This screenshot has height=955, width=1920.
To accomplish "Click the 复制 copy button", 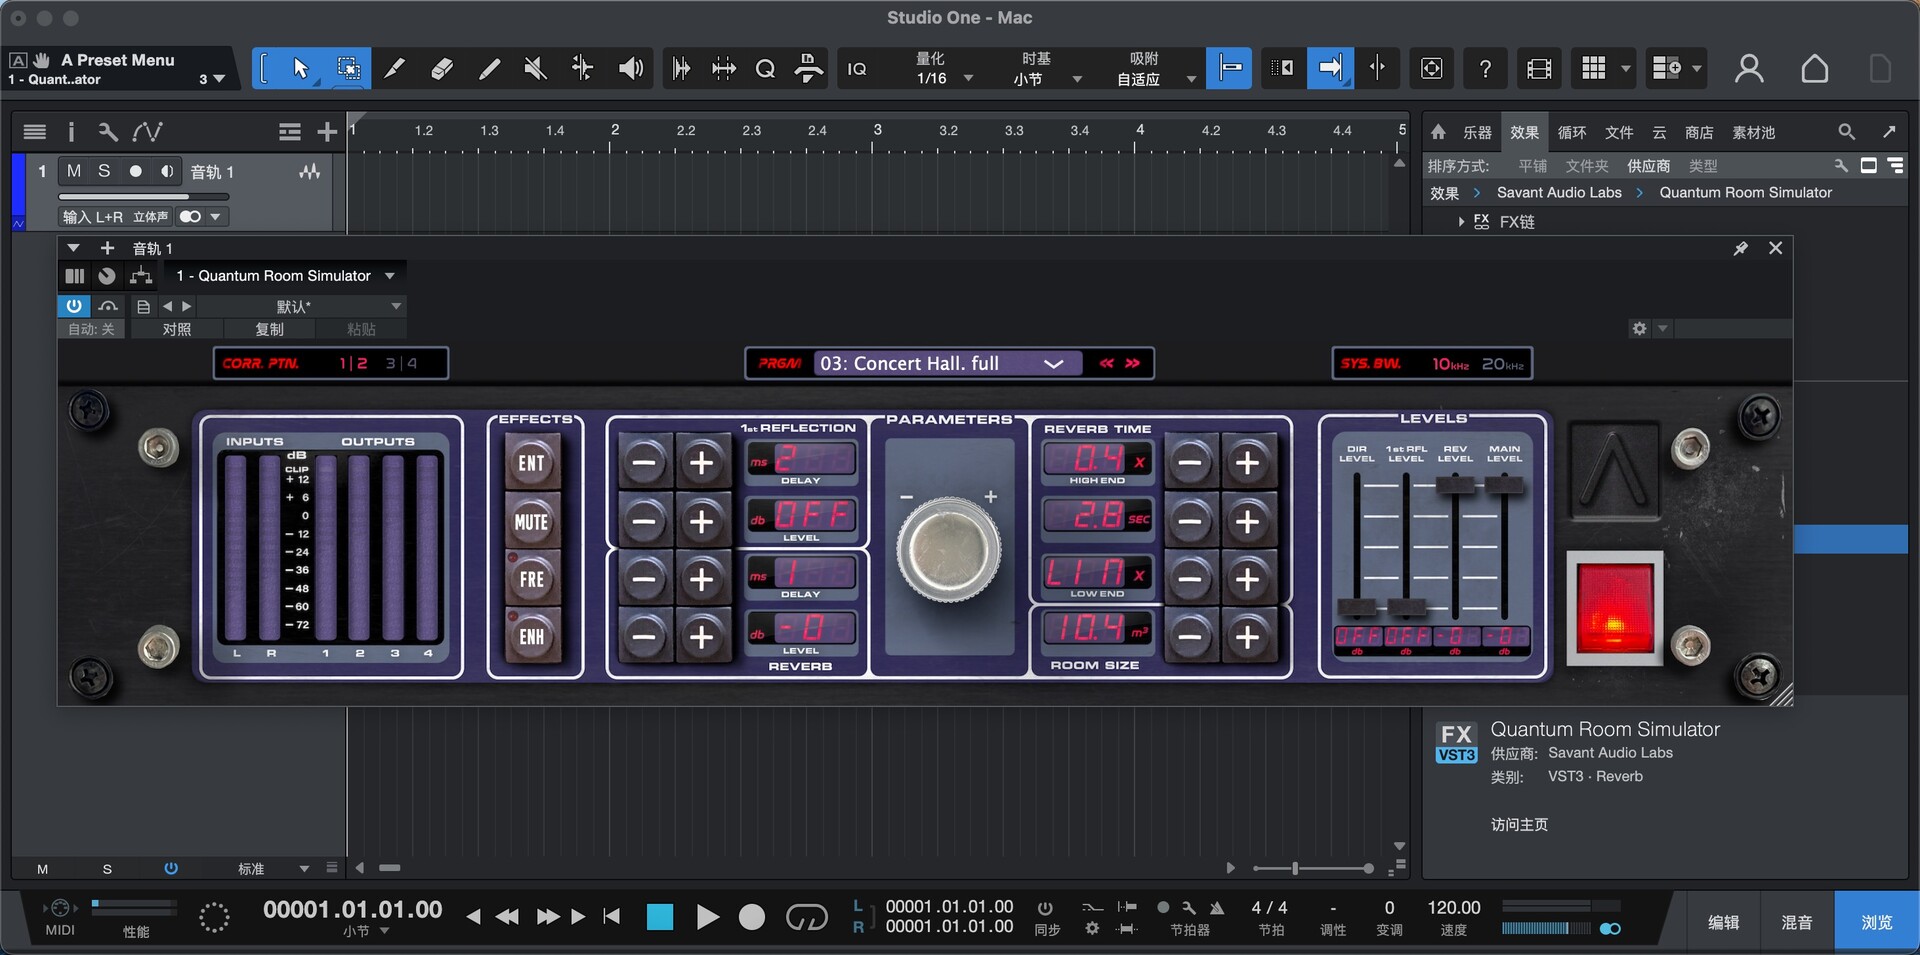I will [270, 329].
